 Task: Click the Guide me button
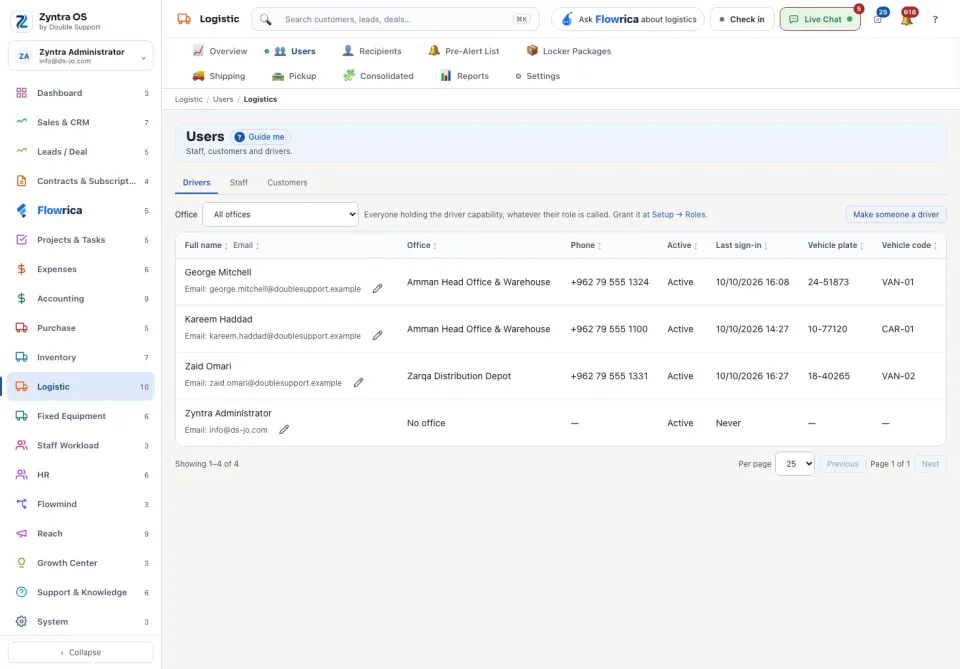260,137
